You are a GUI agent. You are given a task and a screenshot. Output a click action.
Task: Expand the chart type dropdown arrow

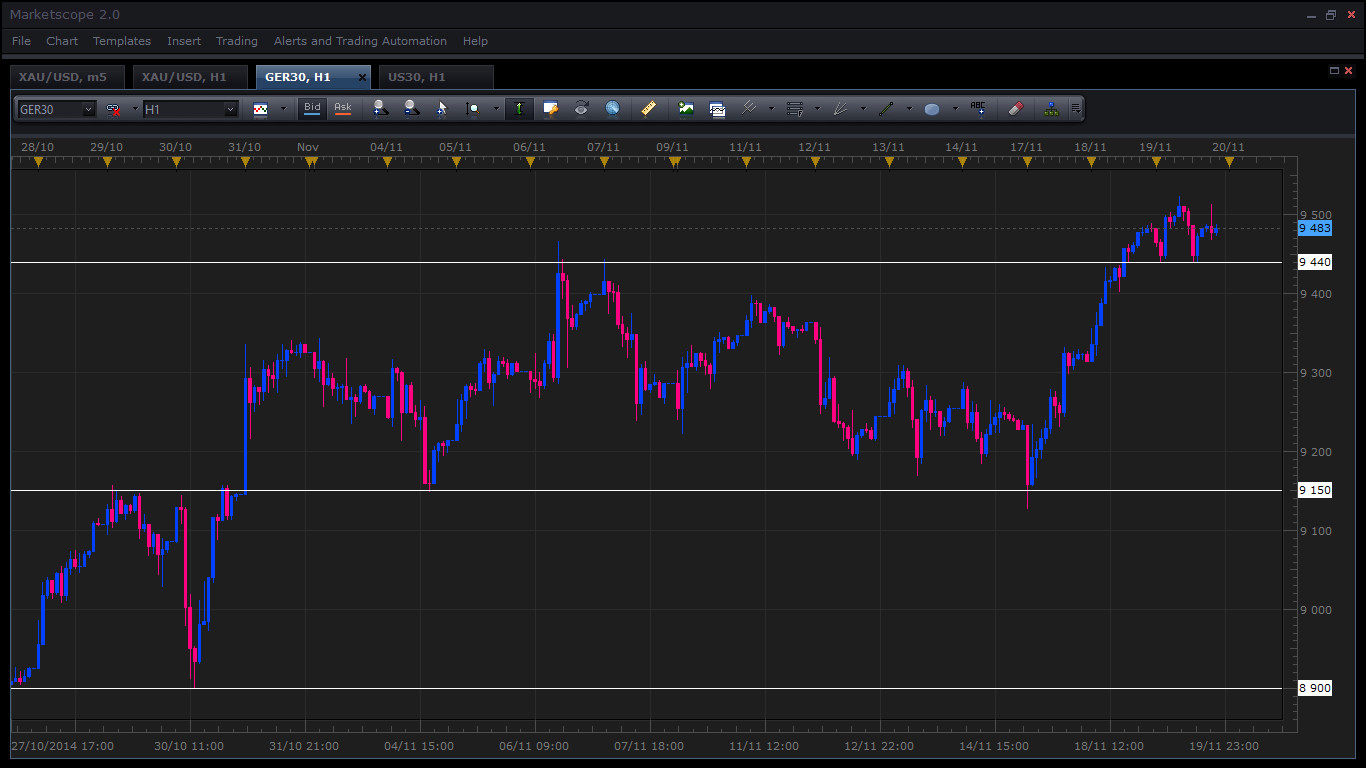coord(282,109)
